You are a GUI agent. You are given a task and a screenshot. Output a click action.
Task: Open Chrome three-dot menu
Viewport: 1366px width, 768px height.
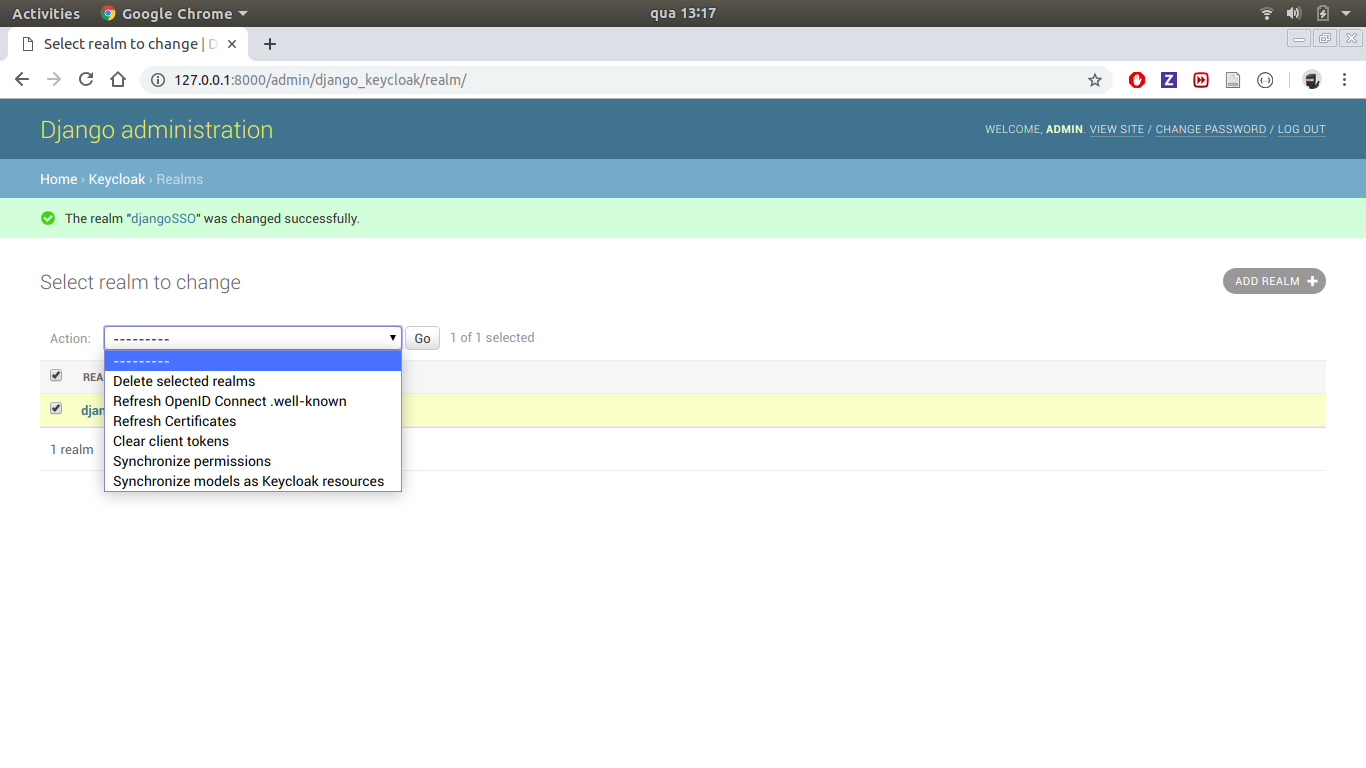(x=1344, y=80)
